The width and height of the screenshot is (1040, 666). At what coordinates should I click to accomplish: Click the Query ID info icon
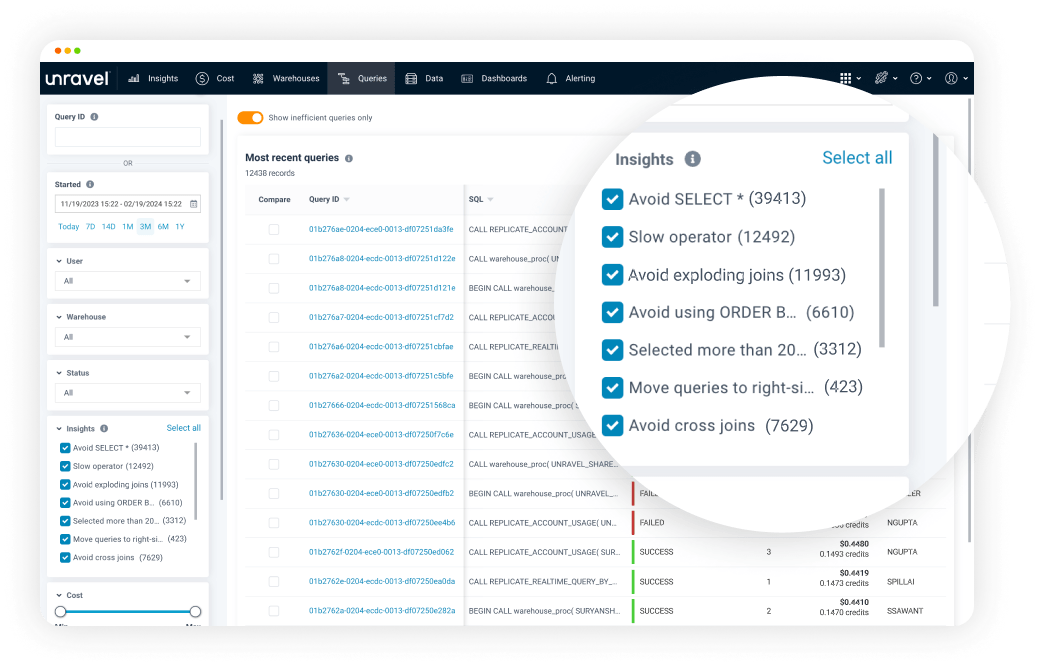(x=94, y=117)
